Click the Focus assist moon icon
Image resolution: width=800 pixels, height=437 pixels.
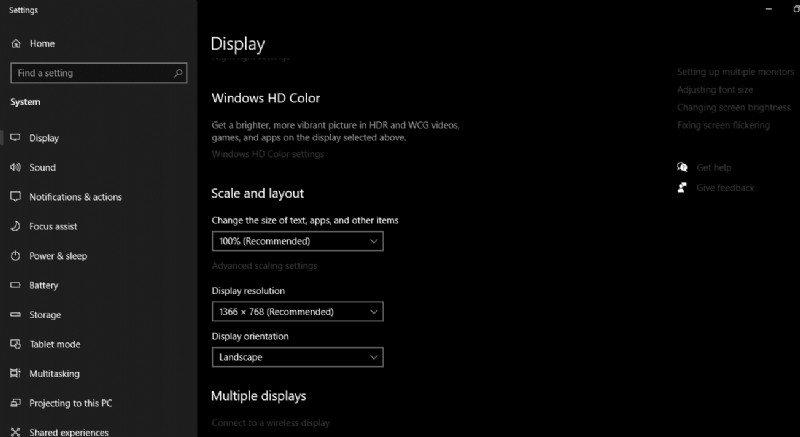point(15,226)
